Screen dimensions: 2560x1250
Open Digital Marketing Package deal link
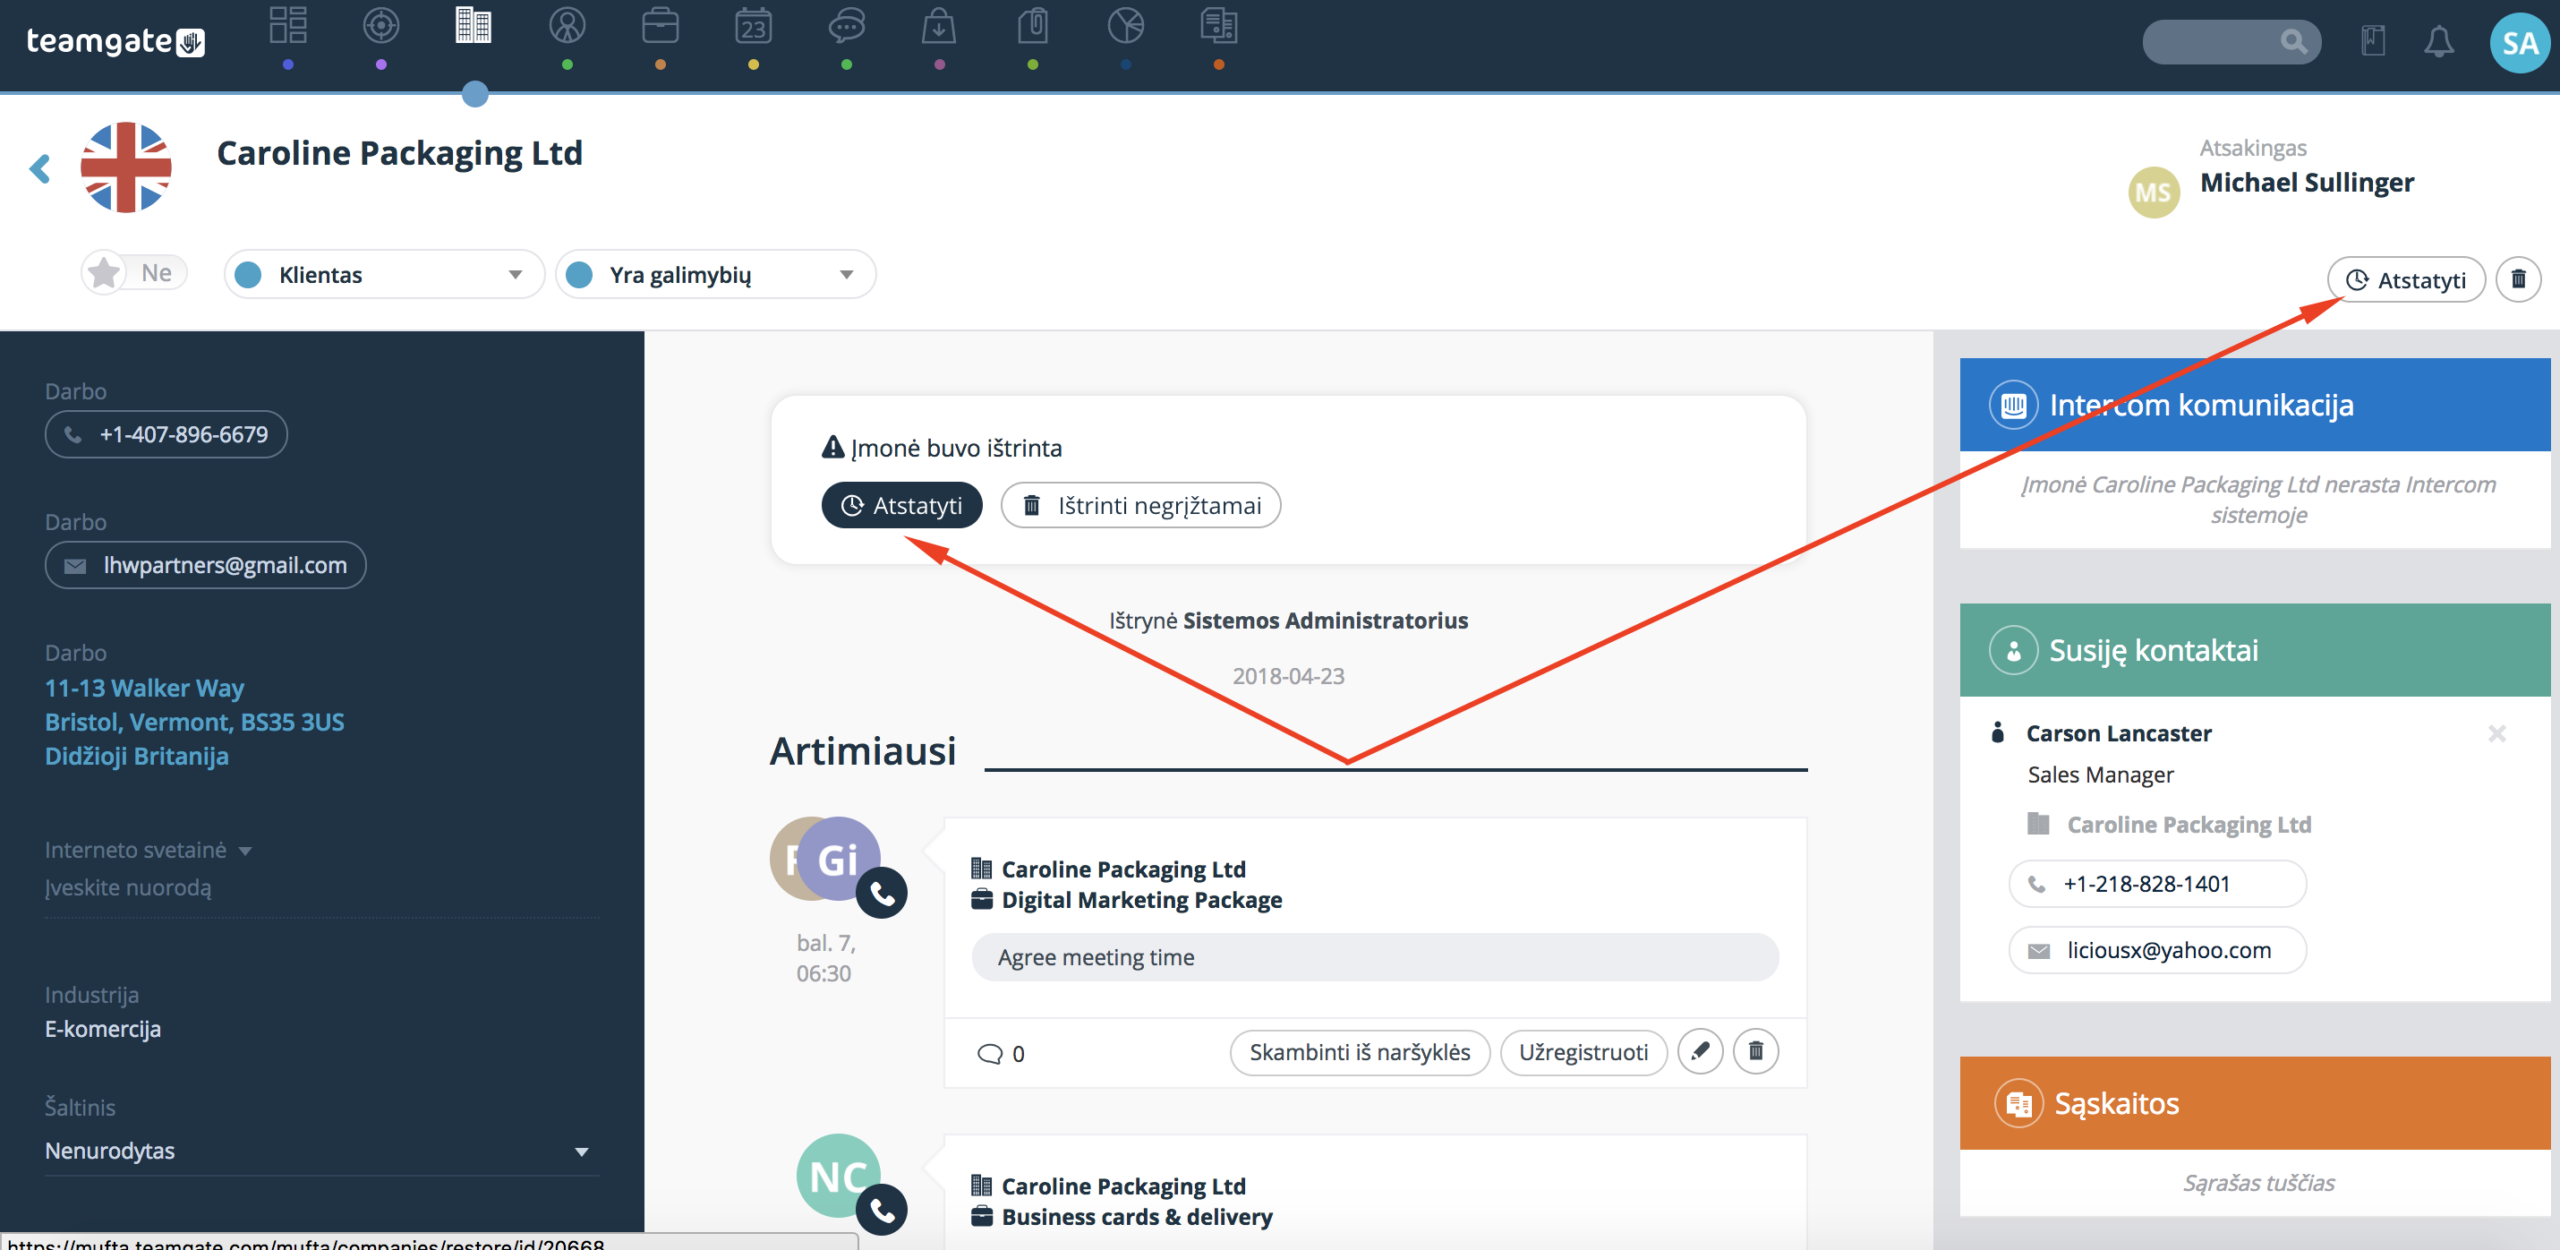(1141, 901)
